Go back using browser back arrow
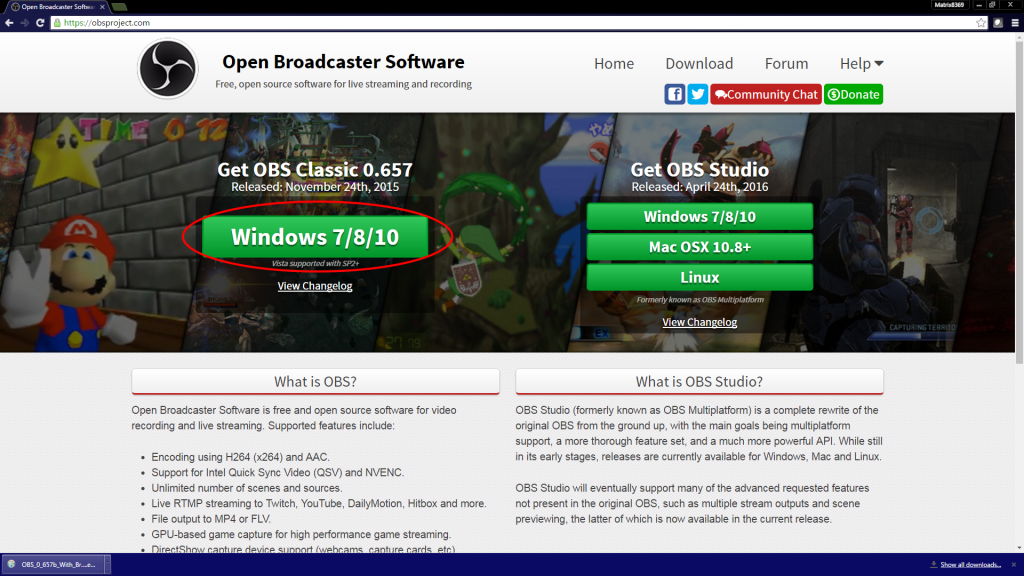Image resolution: width=1024 pixels, height=576 pixels. pos(9,22)
